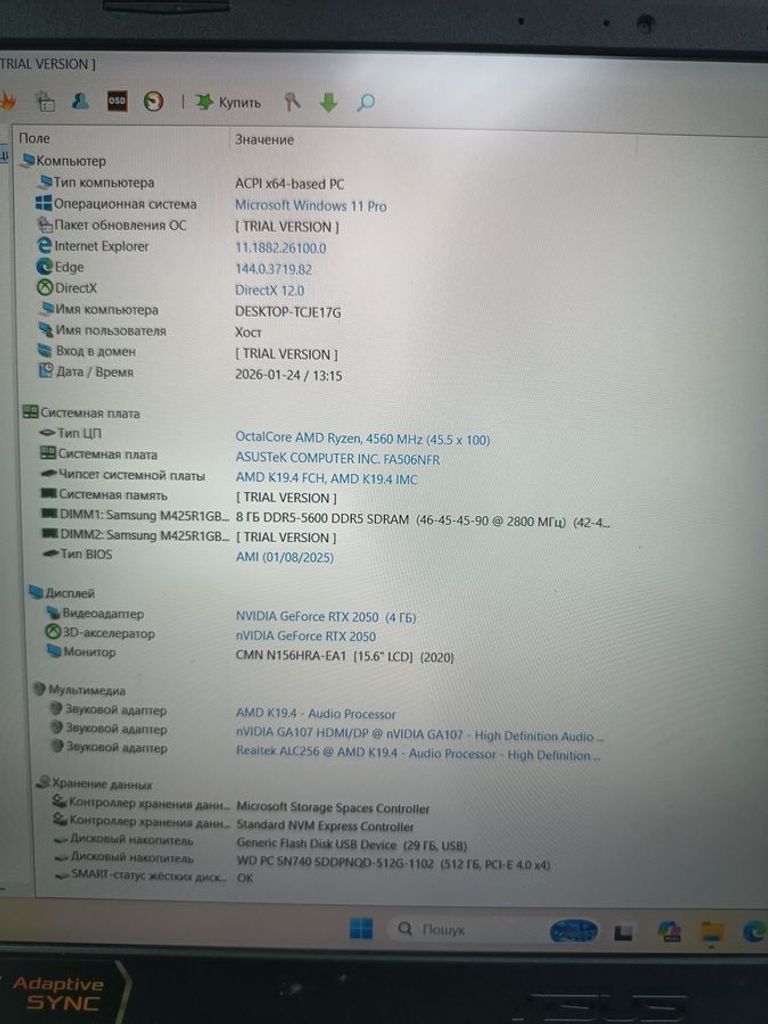
Task: Select the Edge row in Компьютер section
Action: pyautogui.click(x=69, y=267)
